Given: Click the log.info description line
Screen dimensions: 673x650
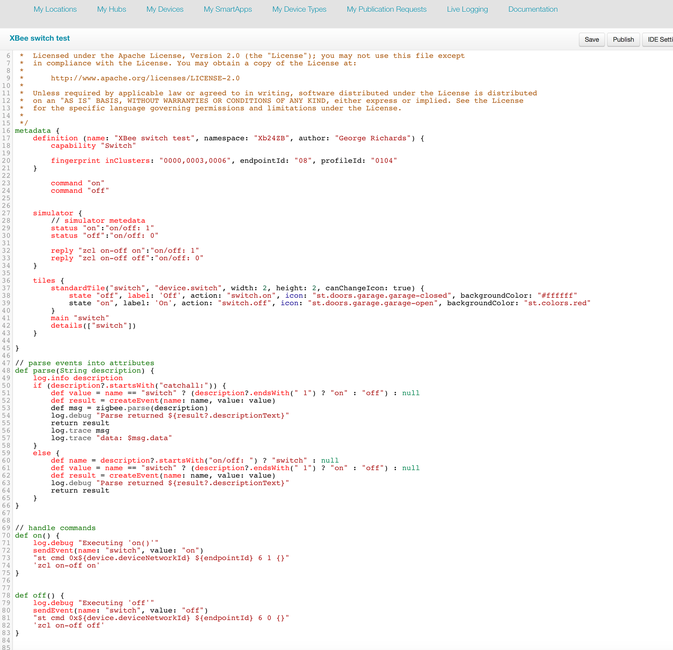Looking at the screenshot, I should tap(78, 378).
